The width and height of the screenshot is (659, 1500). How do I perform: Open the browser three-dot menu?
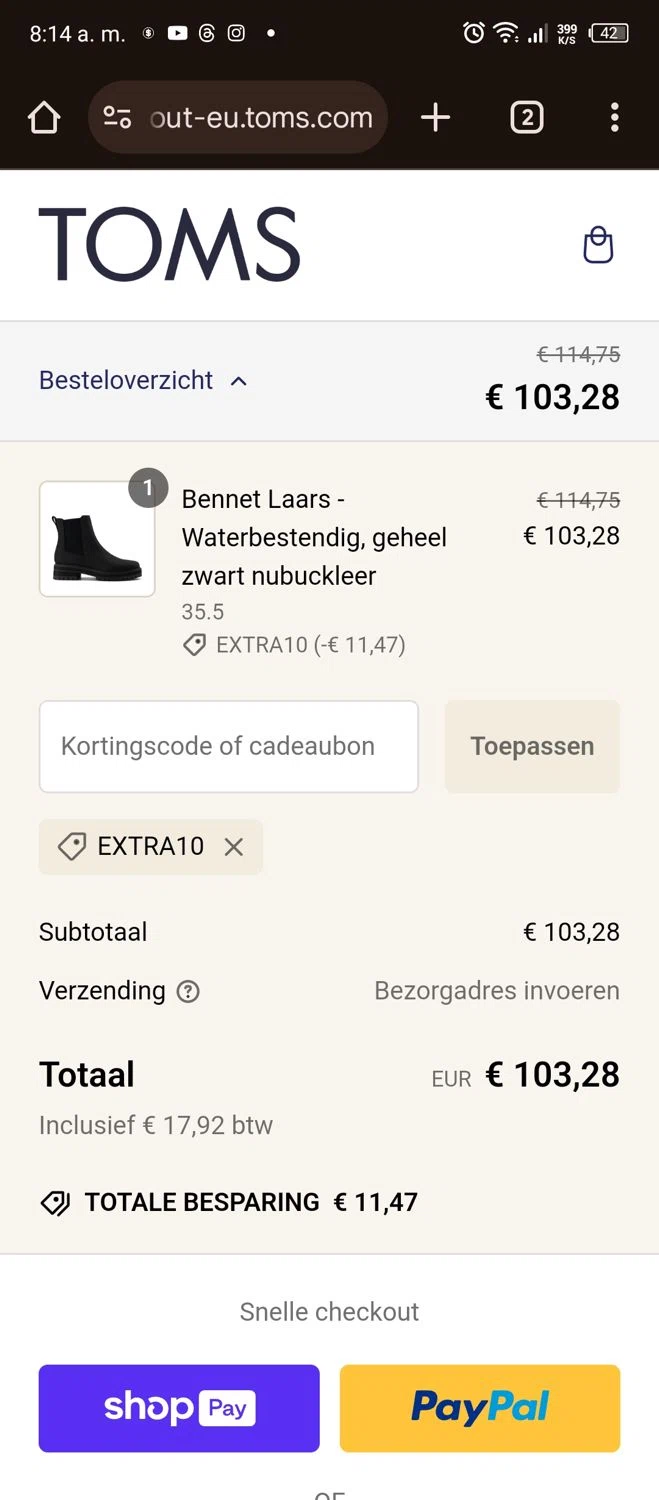(x=614, y=118)
